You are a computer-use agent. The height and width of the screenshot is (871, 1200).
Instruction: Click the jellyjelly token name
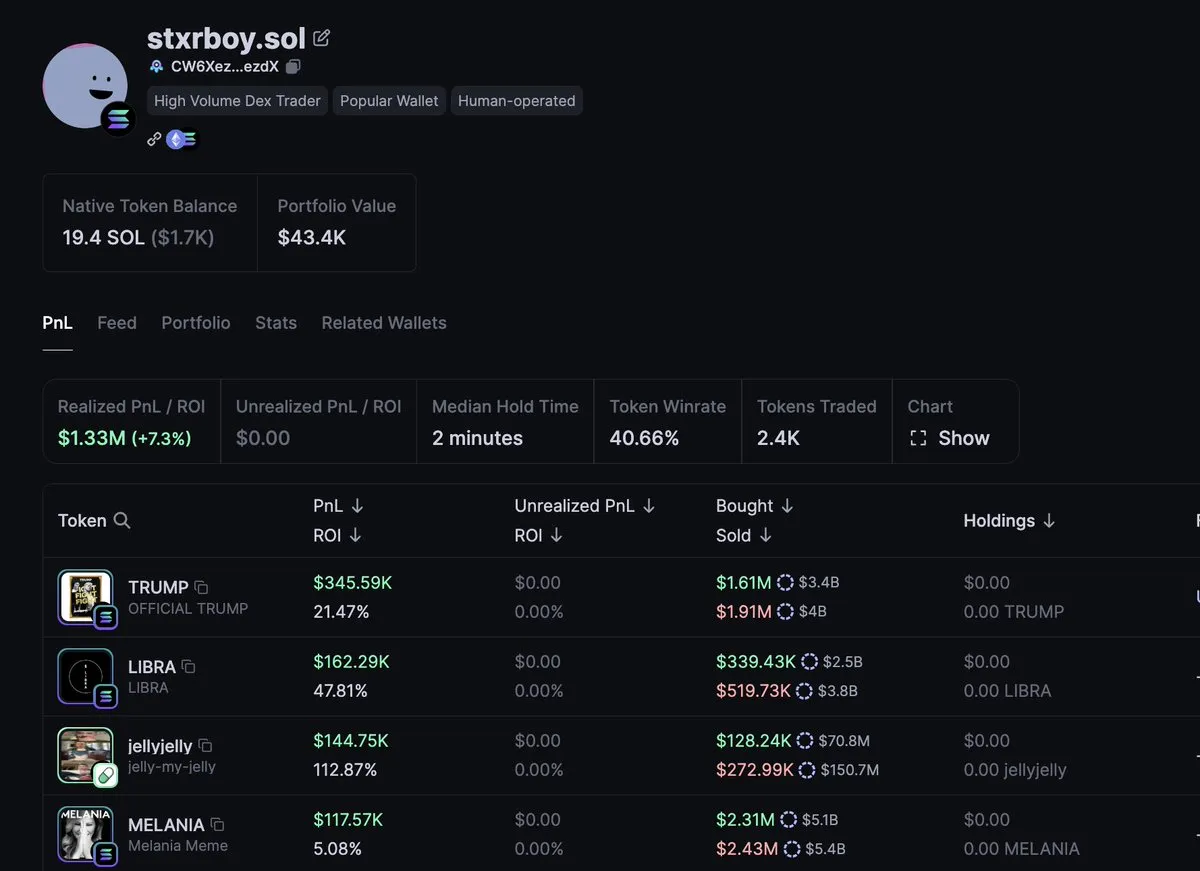160,746
